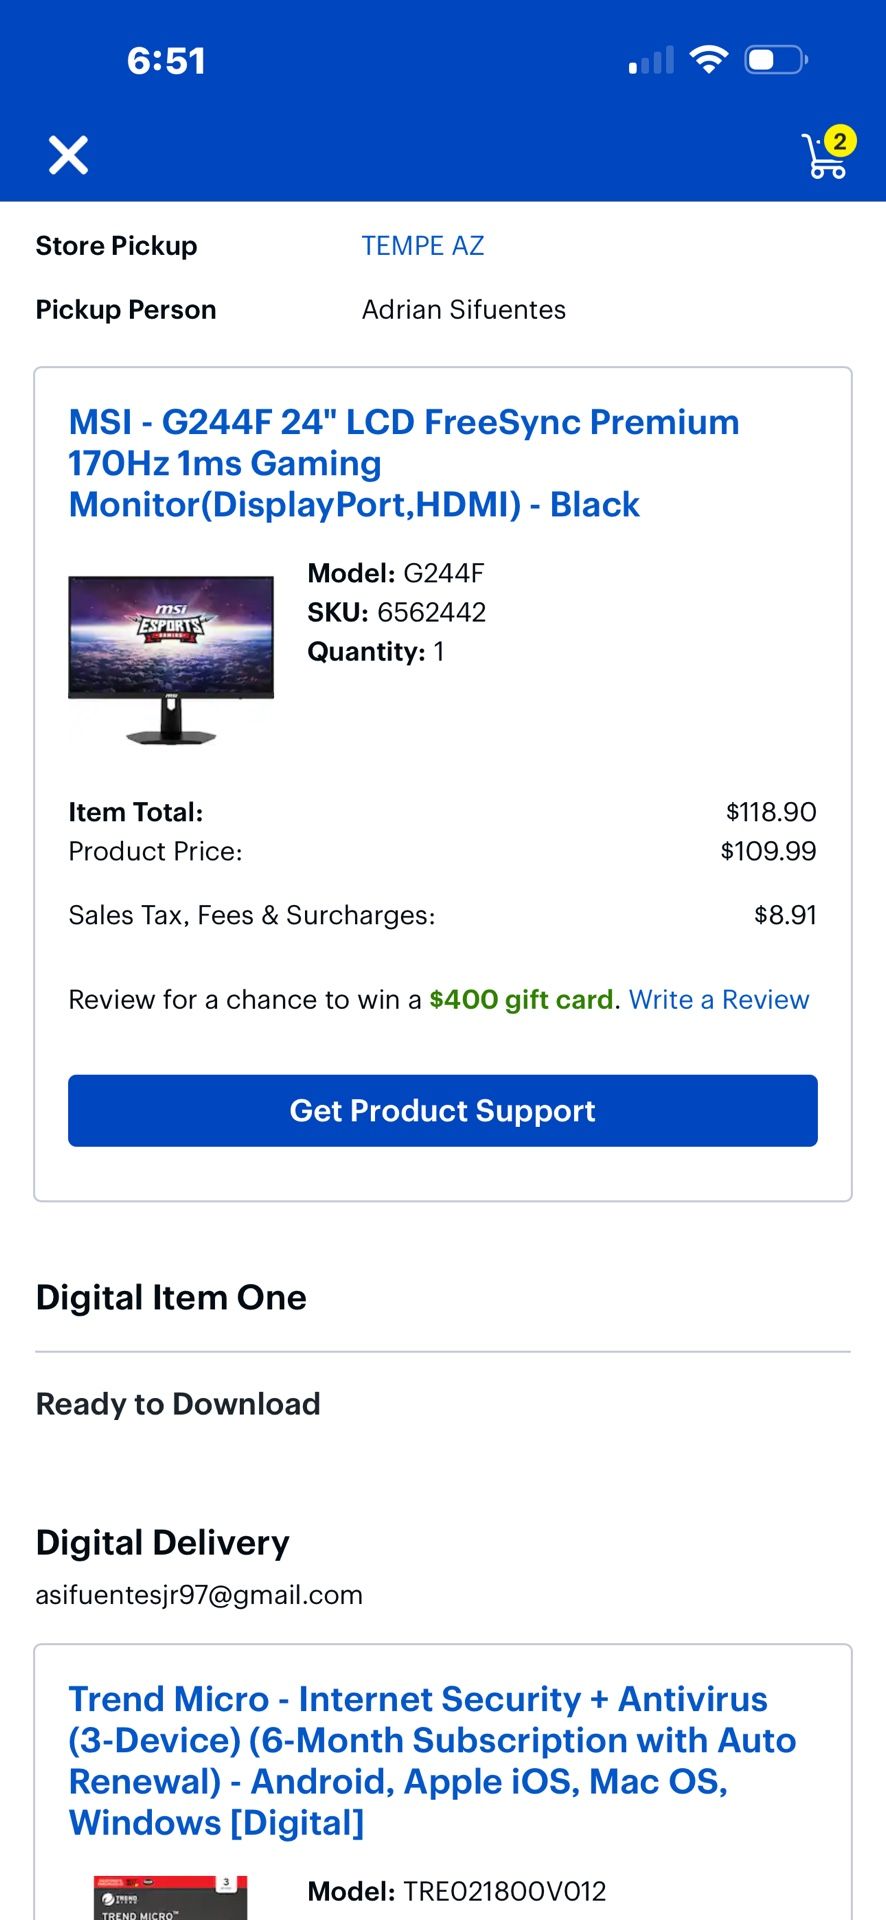This screenshot has width=886, height=1920.
Task: Tap the SKU 6562442 text
Action: tap(397, 612)
